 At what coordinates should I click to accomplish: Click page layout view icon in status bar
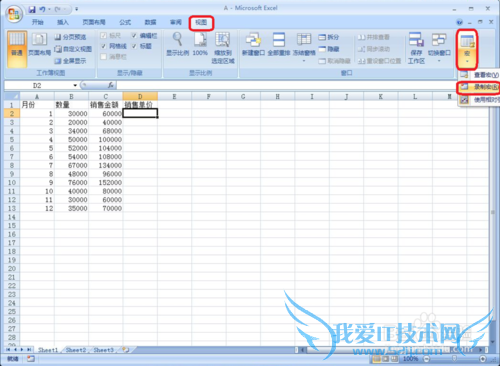click(386, 359)
